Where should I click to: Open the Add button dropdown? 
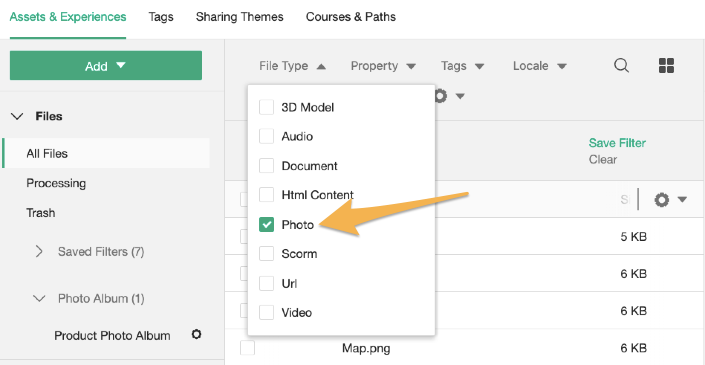click(106, 66)
